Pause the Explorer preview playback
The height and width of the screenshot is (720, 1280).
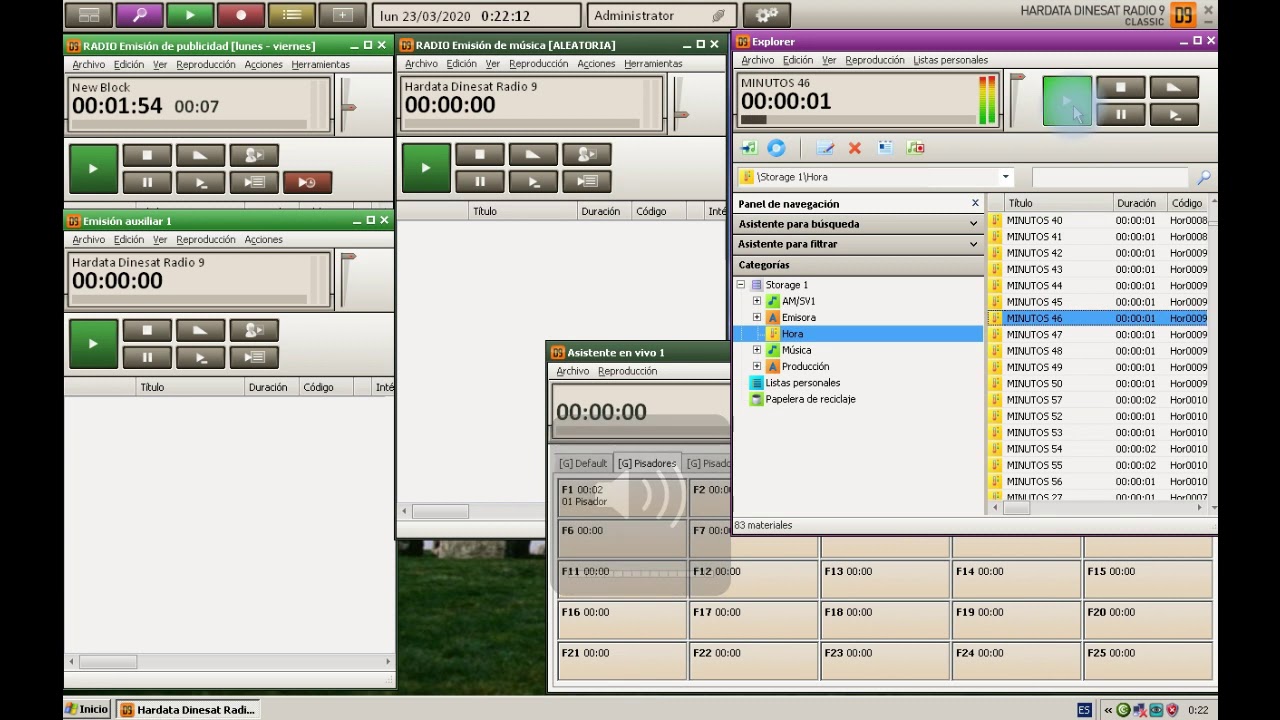[1120, 115]
